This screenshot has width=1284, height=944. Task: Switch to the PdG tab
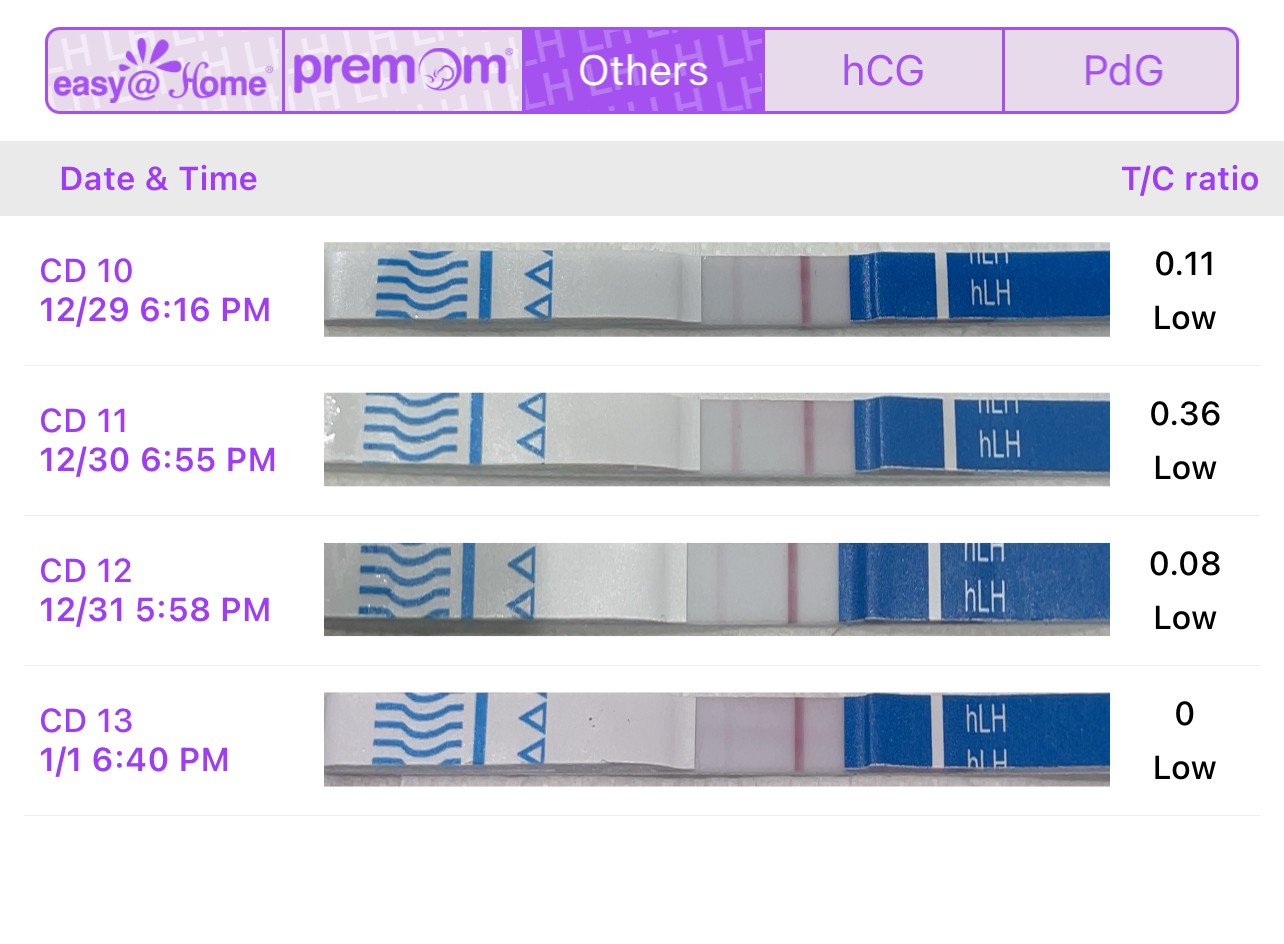(x=1122, y=70)
